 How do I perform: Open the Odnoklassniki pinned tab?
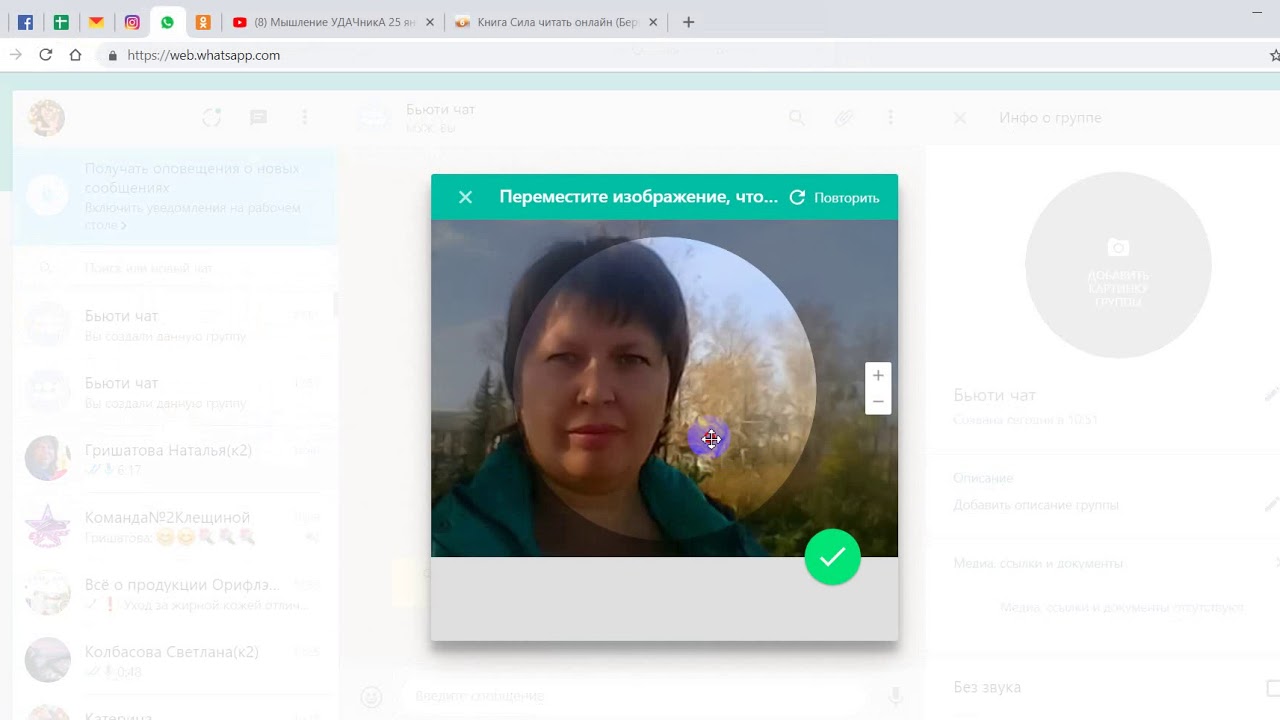tap(203, 22)
